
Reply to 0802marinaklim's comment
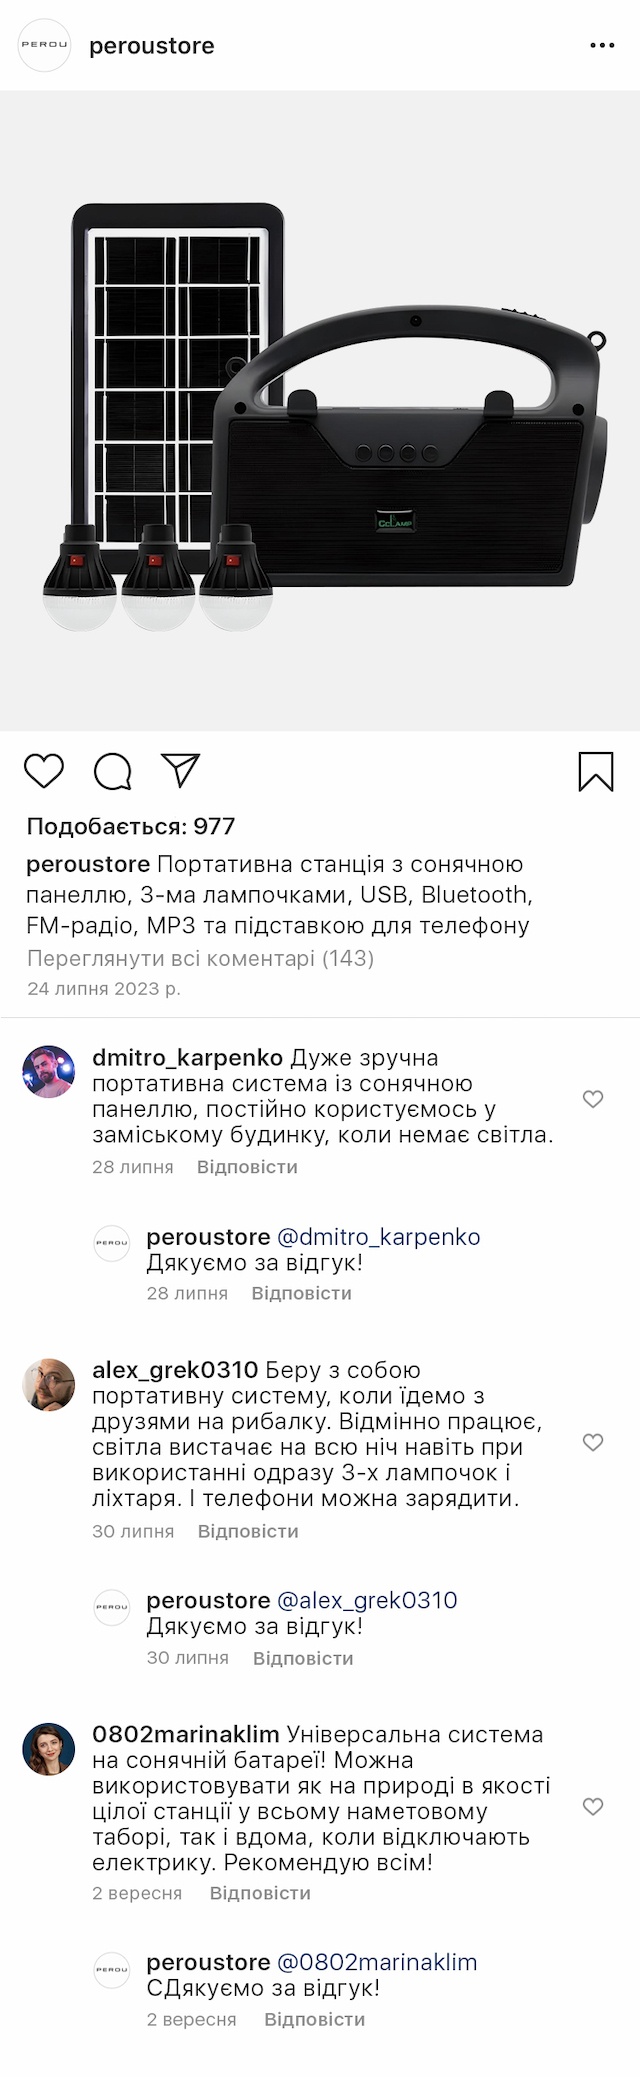click(260, 1893)
